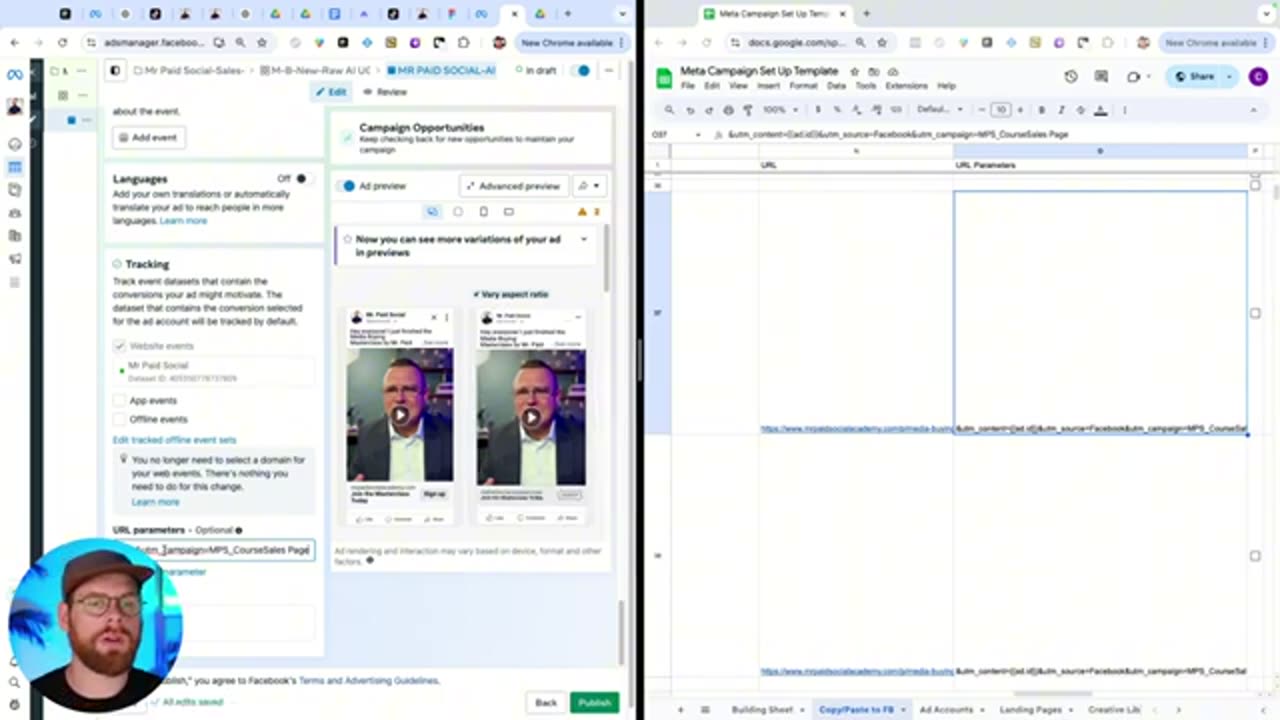Click the Meta logo in Ads Manager sidebar

(x=14, y=75)
